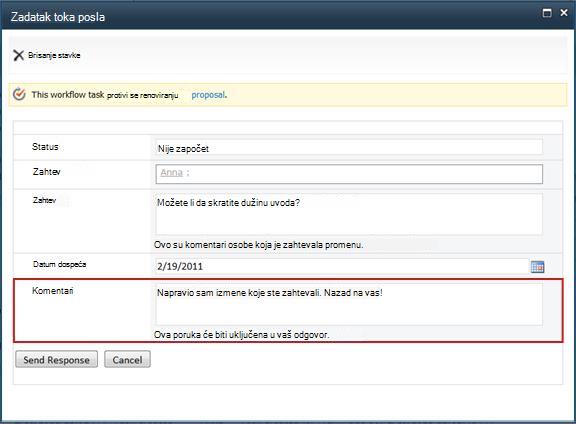Click the request text box about skratite dužinu uvoda

(x=349, y=214)
